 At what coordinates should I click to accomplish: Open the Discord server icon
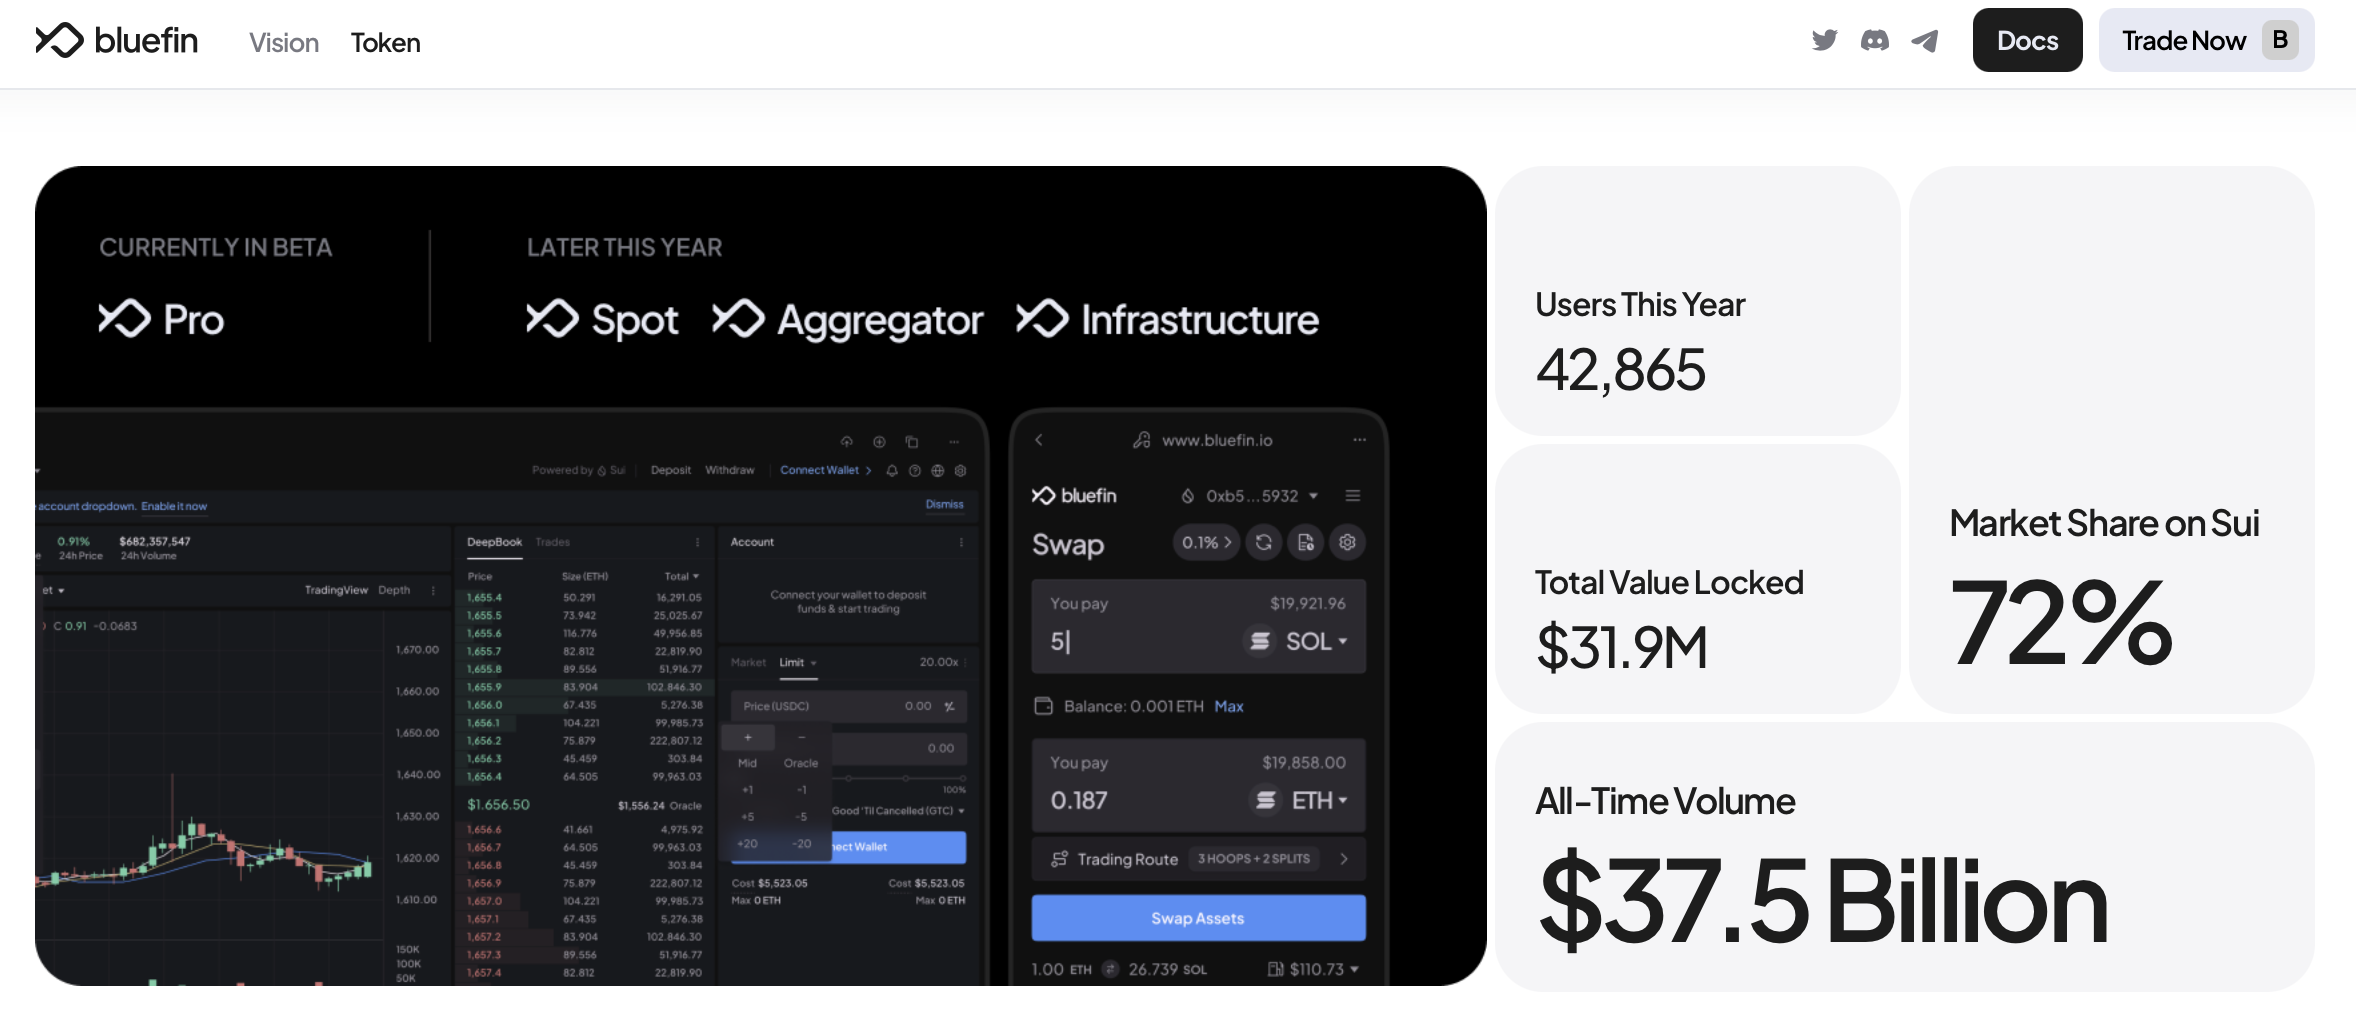pos(1874,40)
